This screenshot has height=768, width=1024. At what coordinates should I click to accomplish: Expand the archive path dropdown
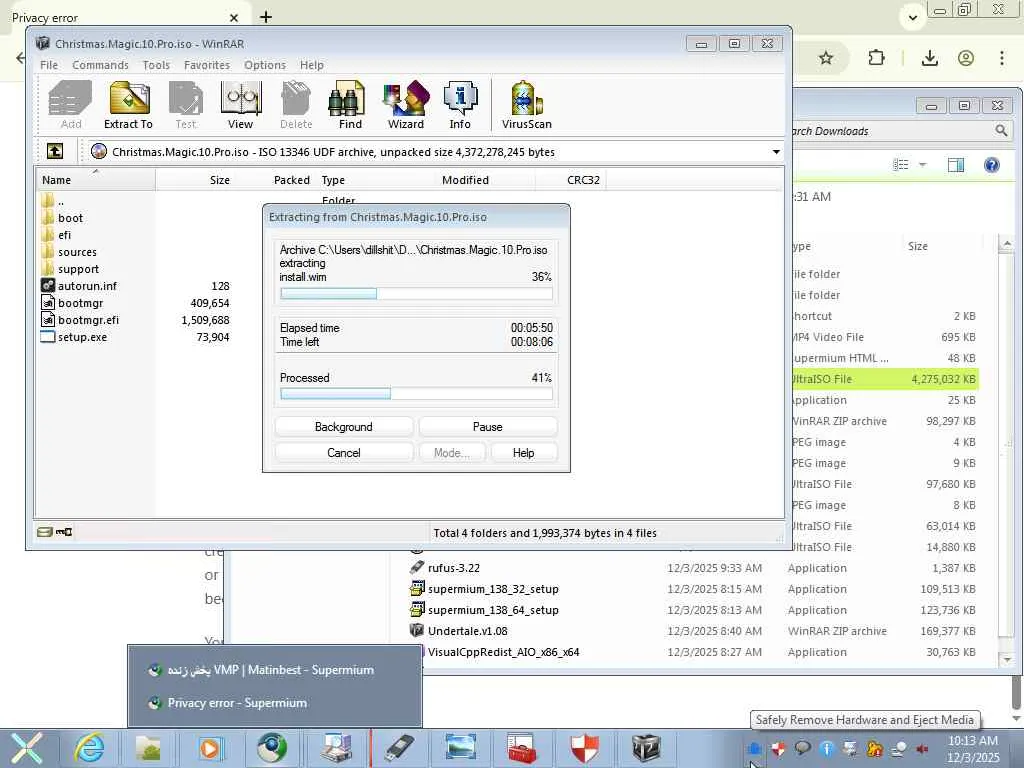coord(776,152)
